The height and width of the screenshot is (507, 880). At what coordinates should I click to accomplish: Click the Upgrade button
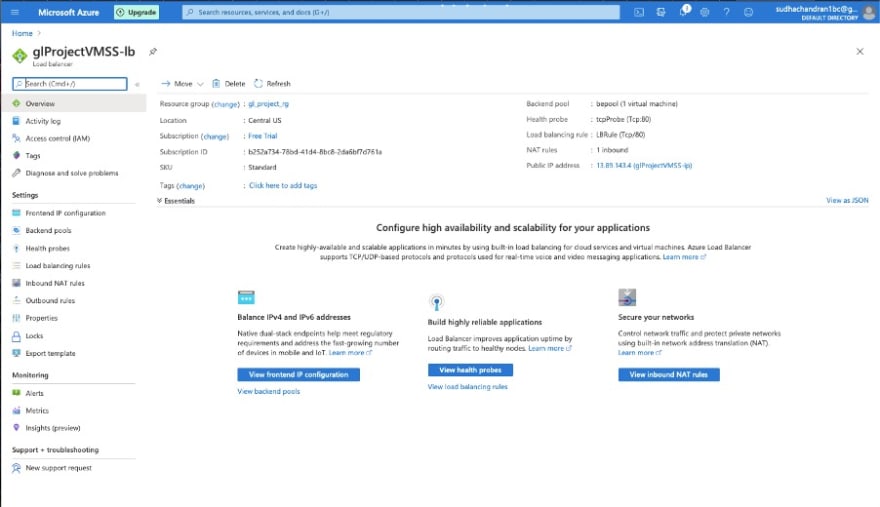(136, 12)
